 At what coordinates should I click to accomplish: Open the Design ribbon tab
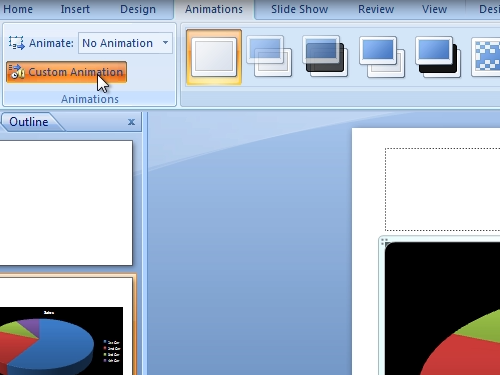click(x=138, y=9)
